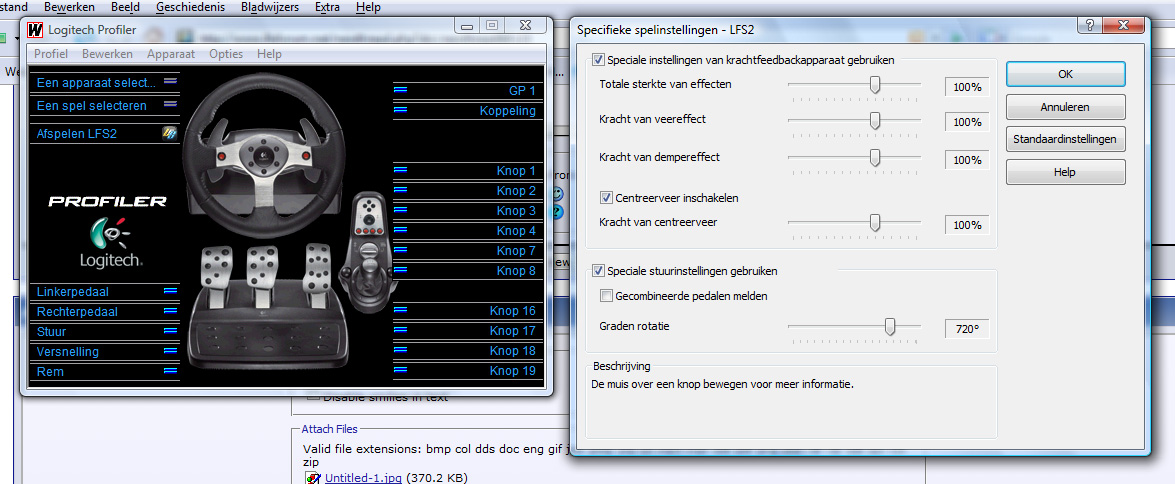Click the launch icon next to Afspelen LFS2
This screenshot has height=484, width=1175.
pos(169,134)
